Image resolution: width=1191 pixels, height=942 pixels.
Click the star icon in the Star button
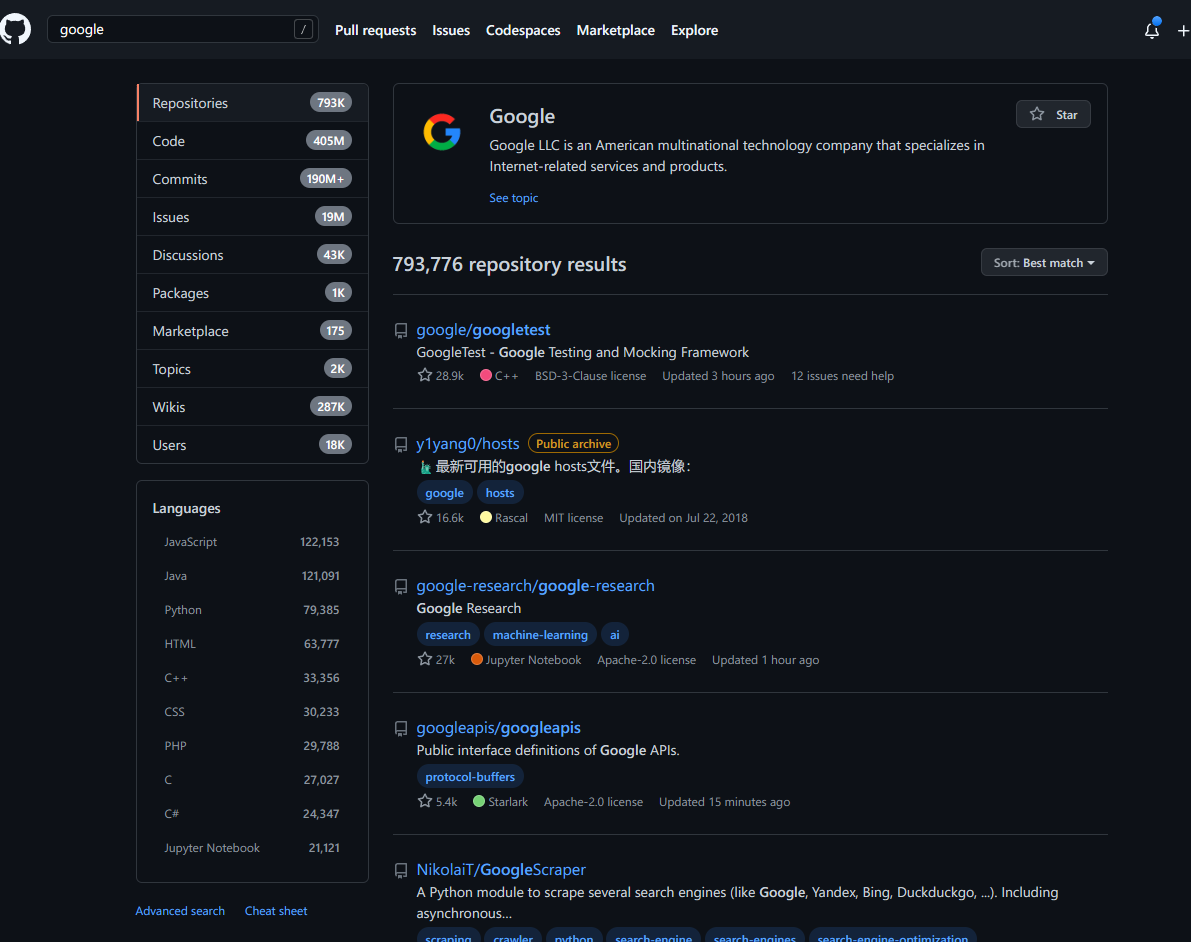click(x=1037, y=114)
